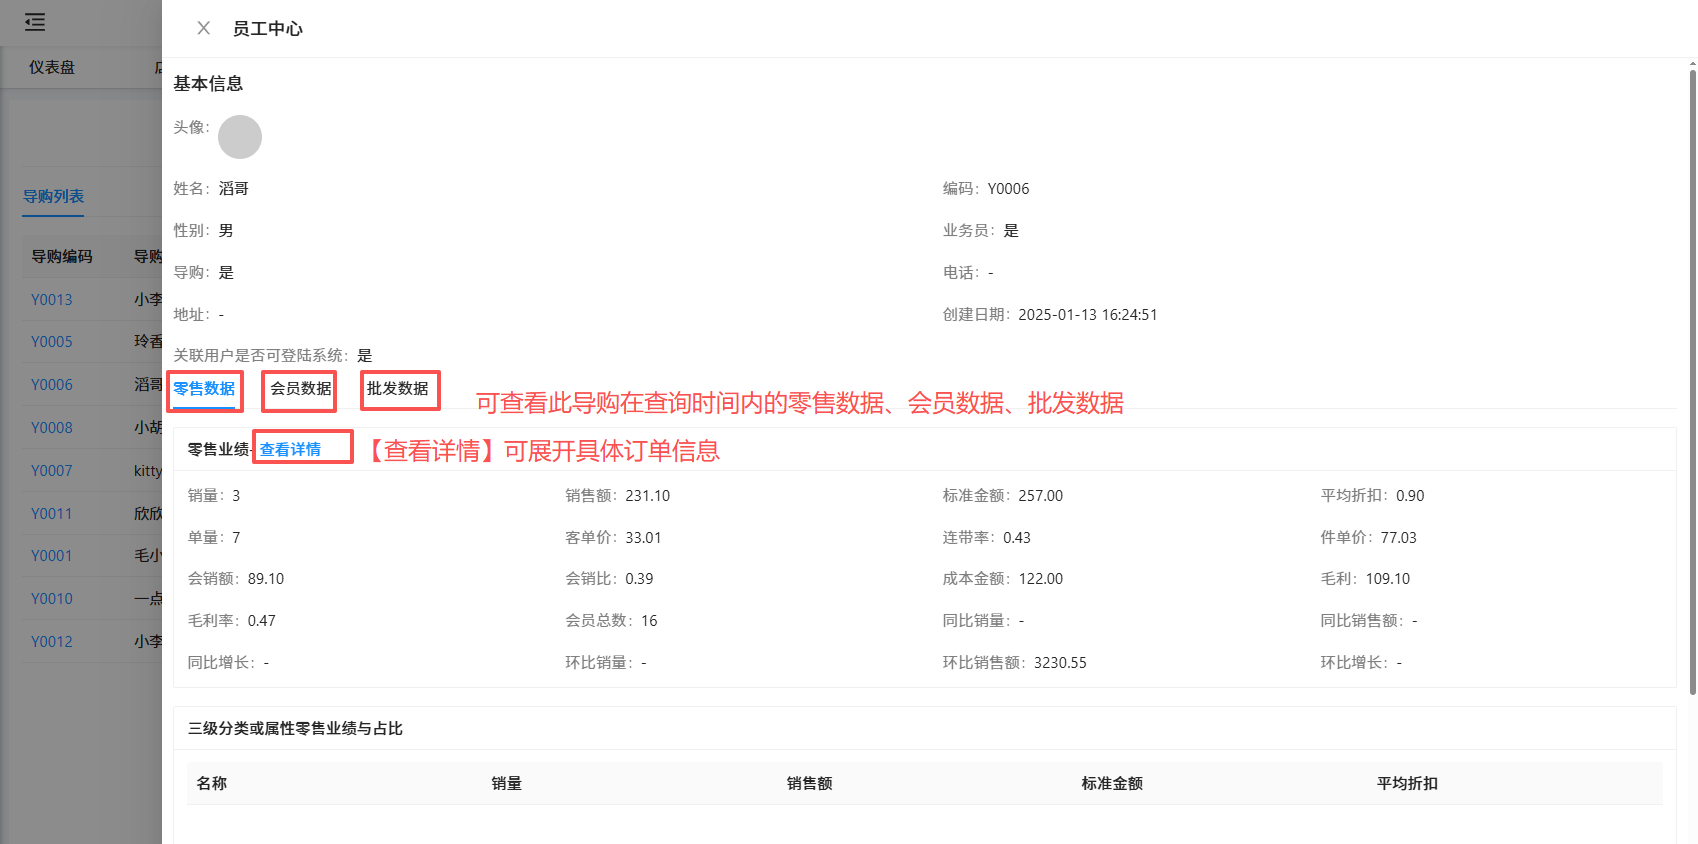Click the drawer vertical scrollbar
The width and height of the screenshot is (1698, 844).
point(1692,380)
